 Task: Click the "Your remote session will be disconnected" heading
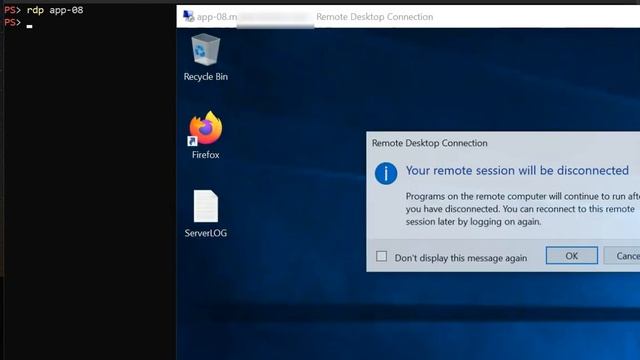(x=517, y=171)
